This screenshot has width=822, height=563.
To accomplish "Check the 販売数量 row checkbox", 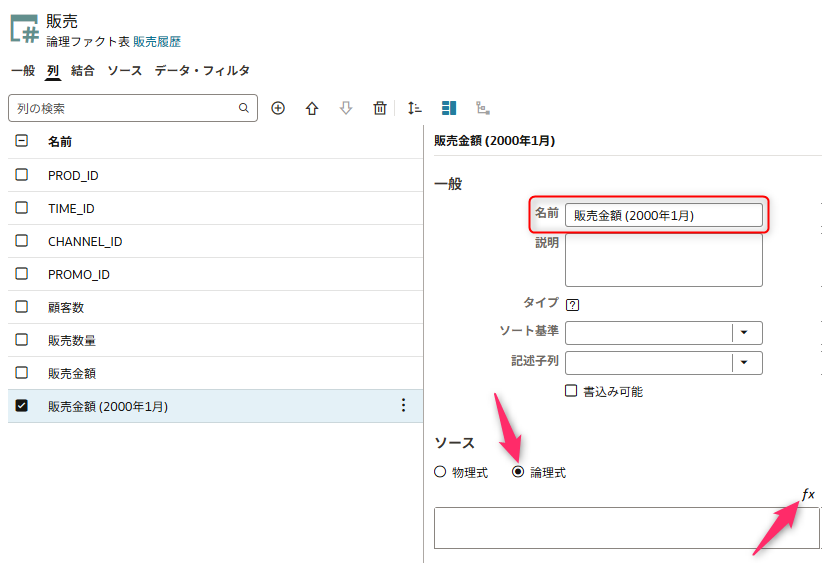I will click(21, 340).
